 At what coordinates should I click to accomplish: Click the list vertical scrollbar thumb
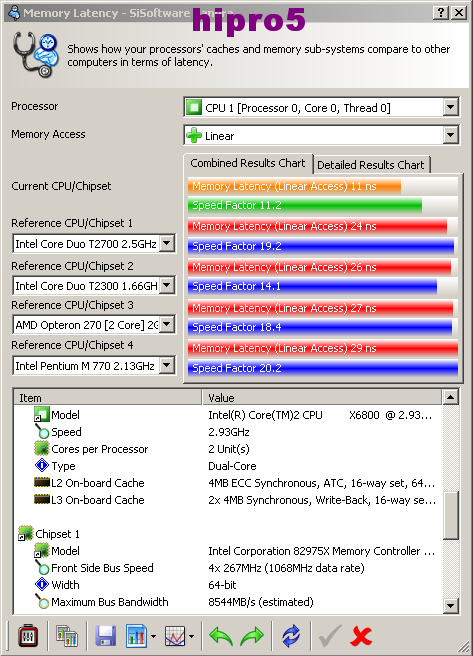450,515
